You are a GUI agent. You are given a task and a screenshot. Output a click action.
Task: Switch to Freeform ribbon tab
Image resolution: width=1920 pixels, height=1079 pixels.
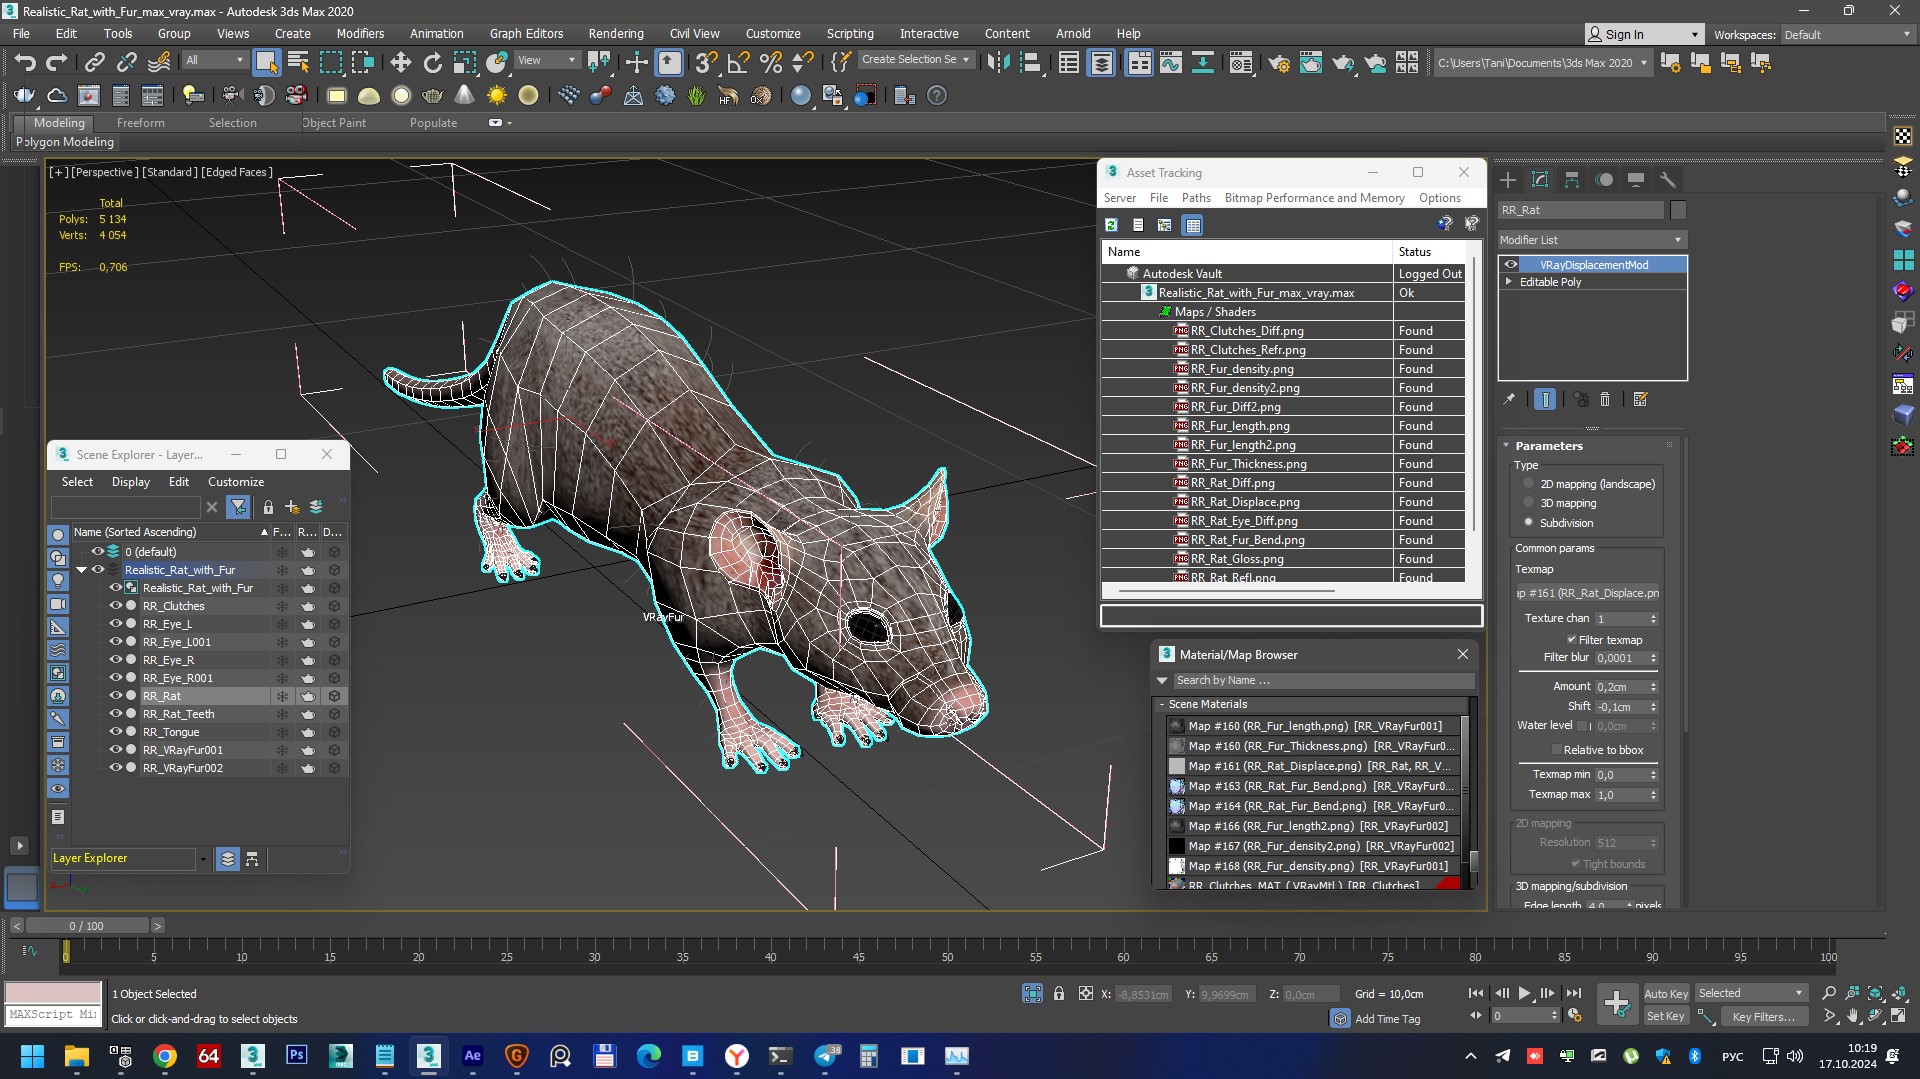(x=140, y=123)
